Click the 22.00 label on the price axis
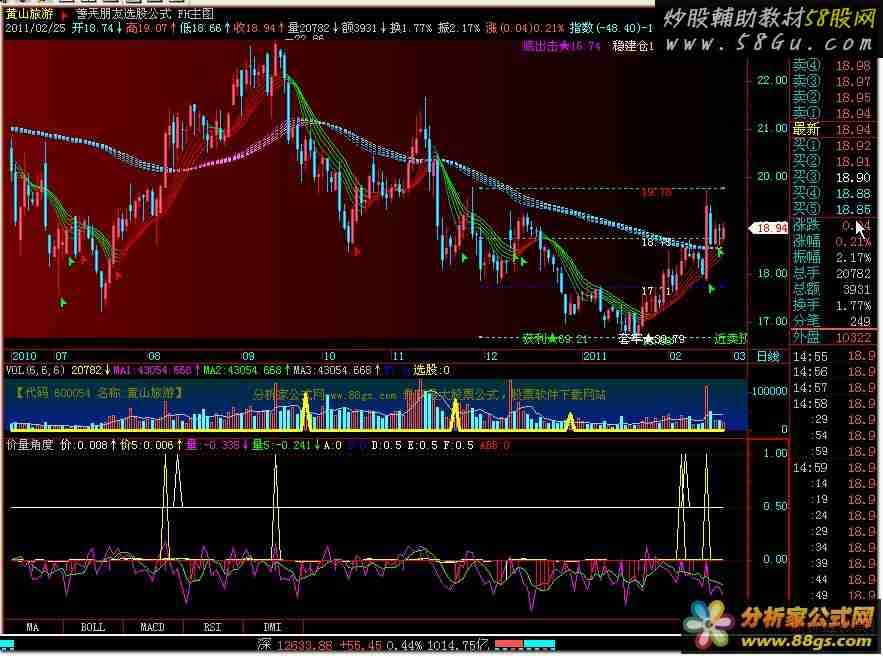883x656 pixels. click(772, 81)
